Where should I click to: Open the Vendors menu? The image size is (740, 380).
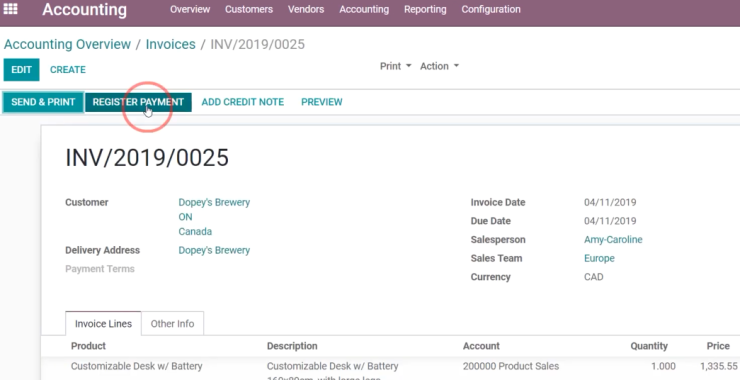[x=306, y=9]
